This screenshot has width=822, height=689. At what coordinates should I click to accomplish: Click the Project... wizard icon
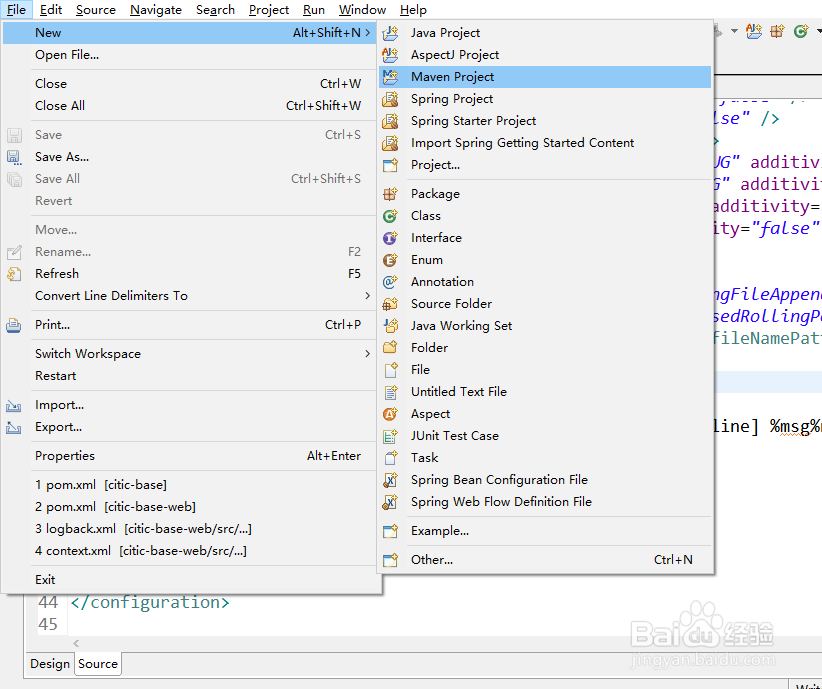point(390,165)
